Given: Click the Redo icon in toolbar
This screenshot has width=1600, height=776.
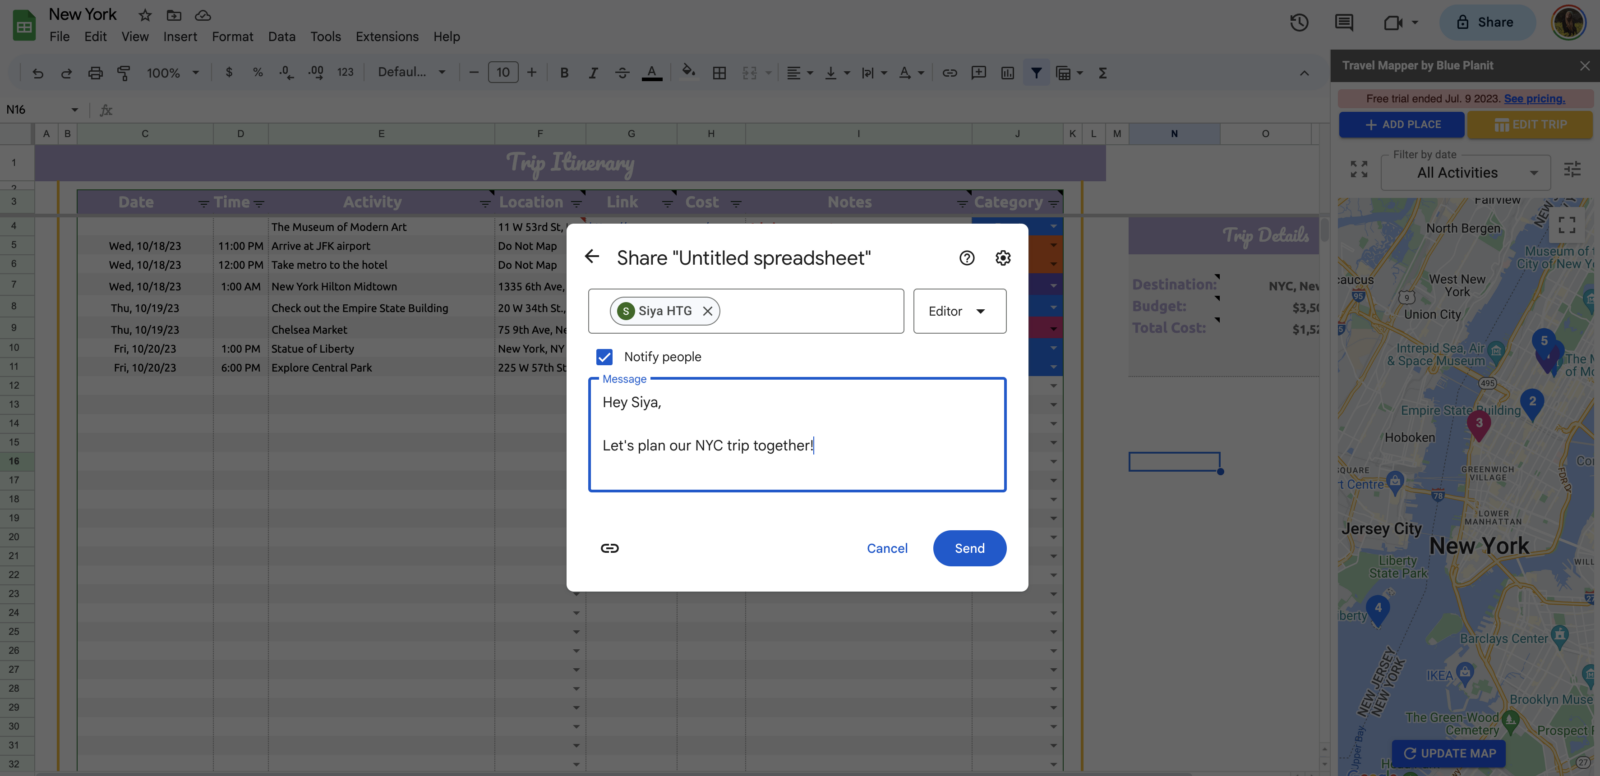Looking at the screenshot, I should 66,73.
